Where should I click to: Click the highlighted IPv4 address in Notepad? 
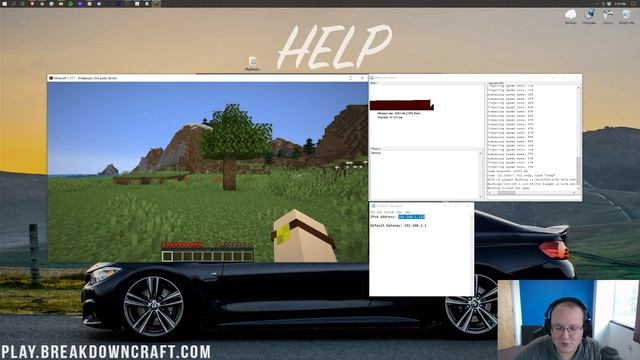411,217
